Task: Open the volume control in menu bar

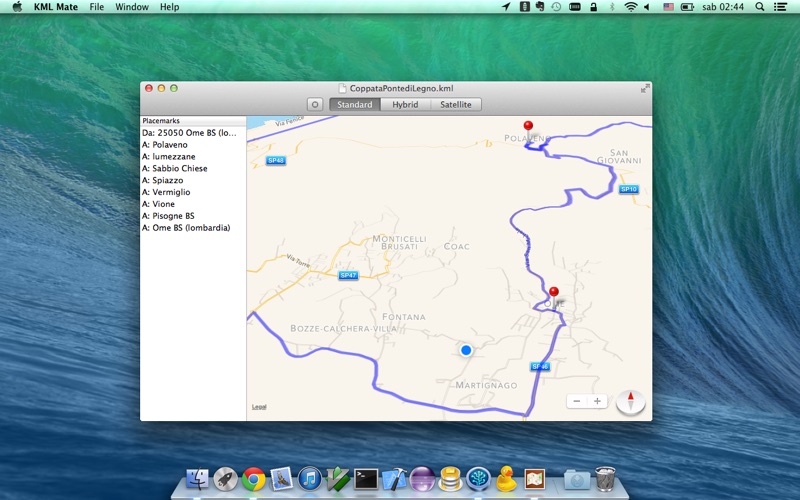Action: 647,7
